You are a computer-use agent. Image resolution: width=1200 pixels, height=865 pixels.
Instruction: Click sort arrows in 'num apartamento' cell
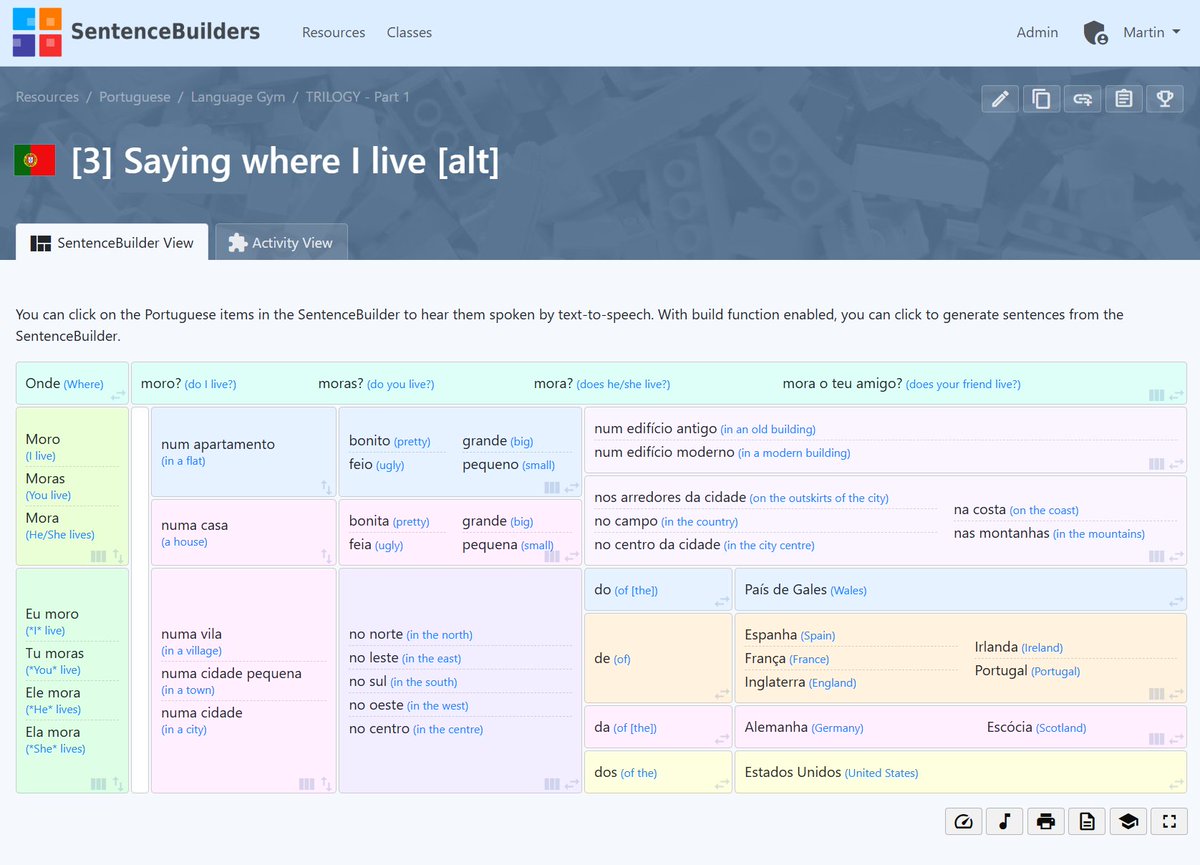(326, 487)
